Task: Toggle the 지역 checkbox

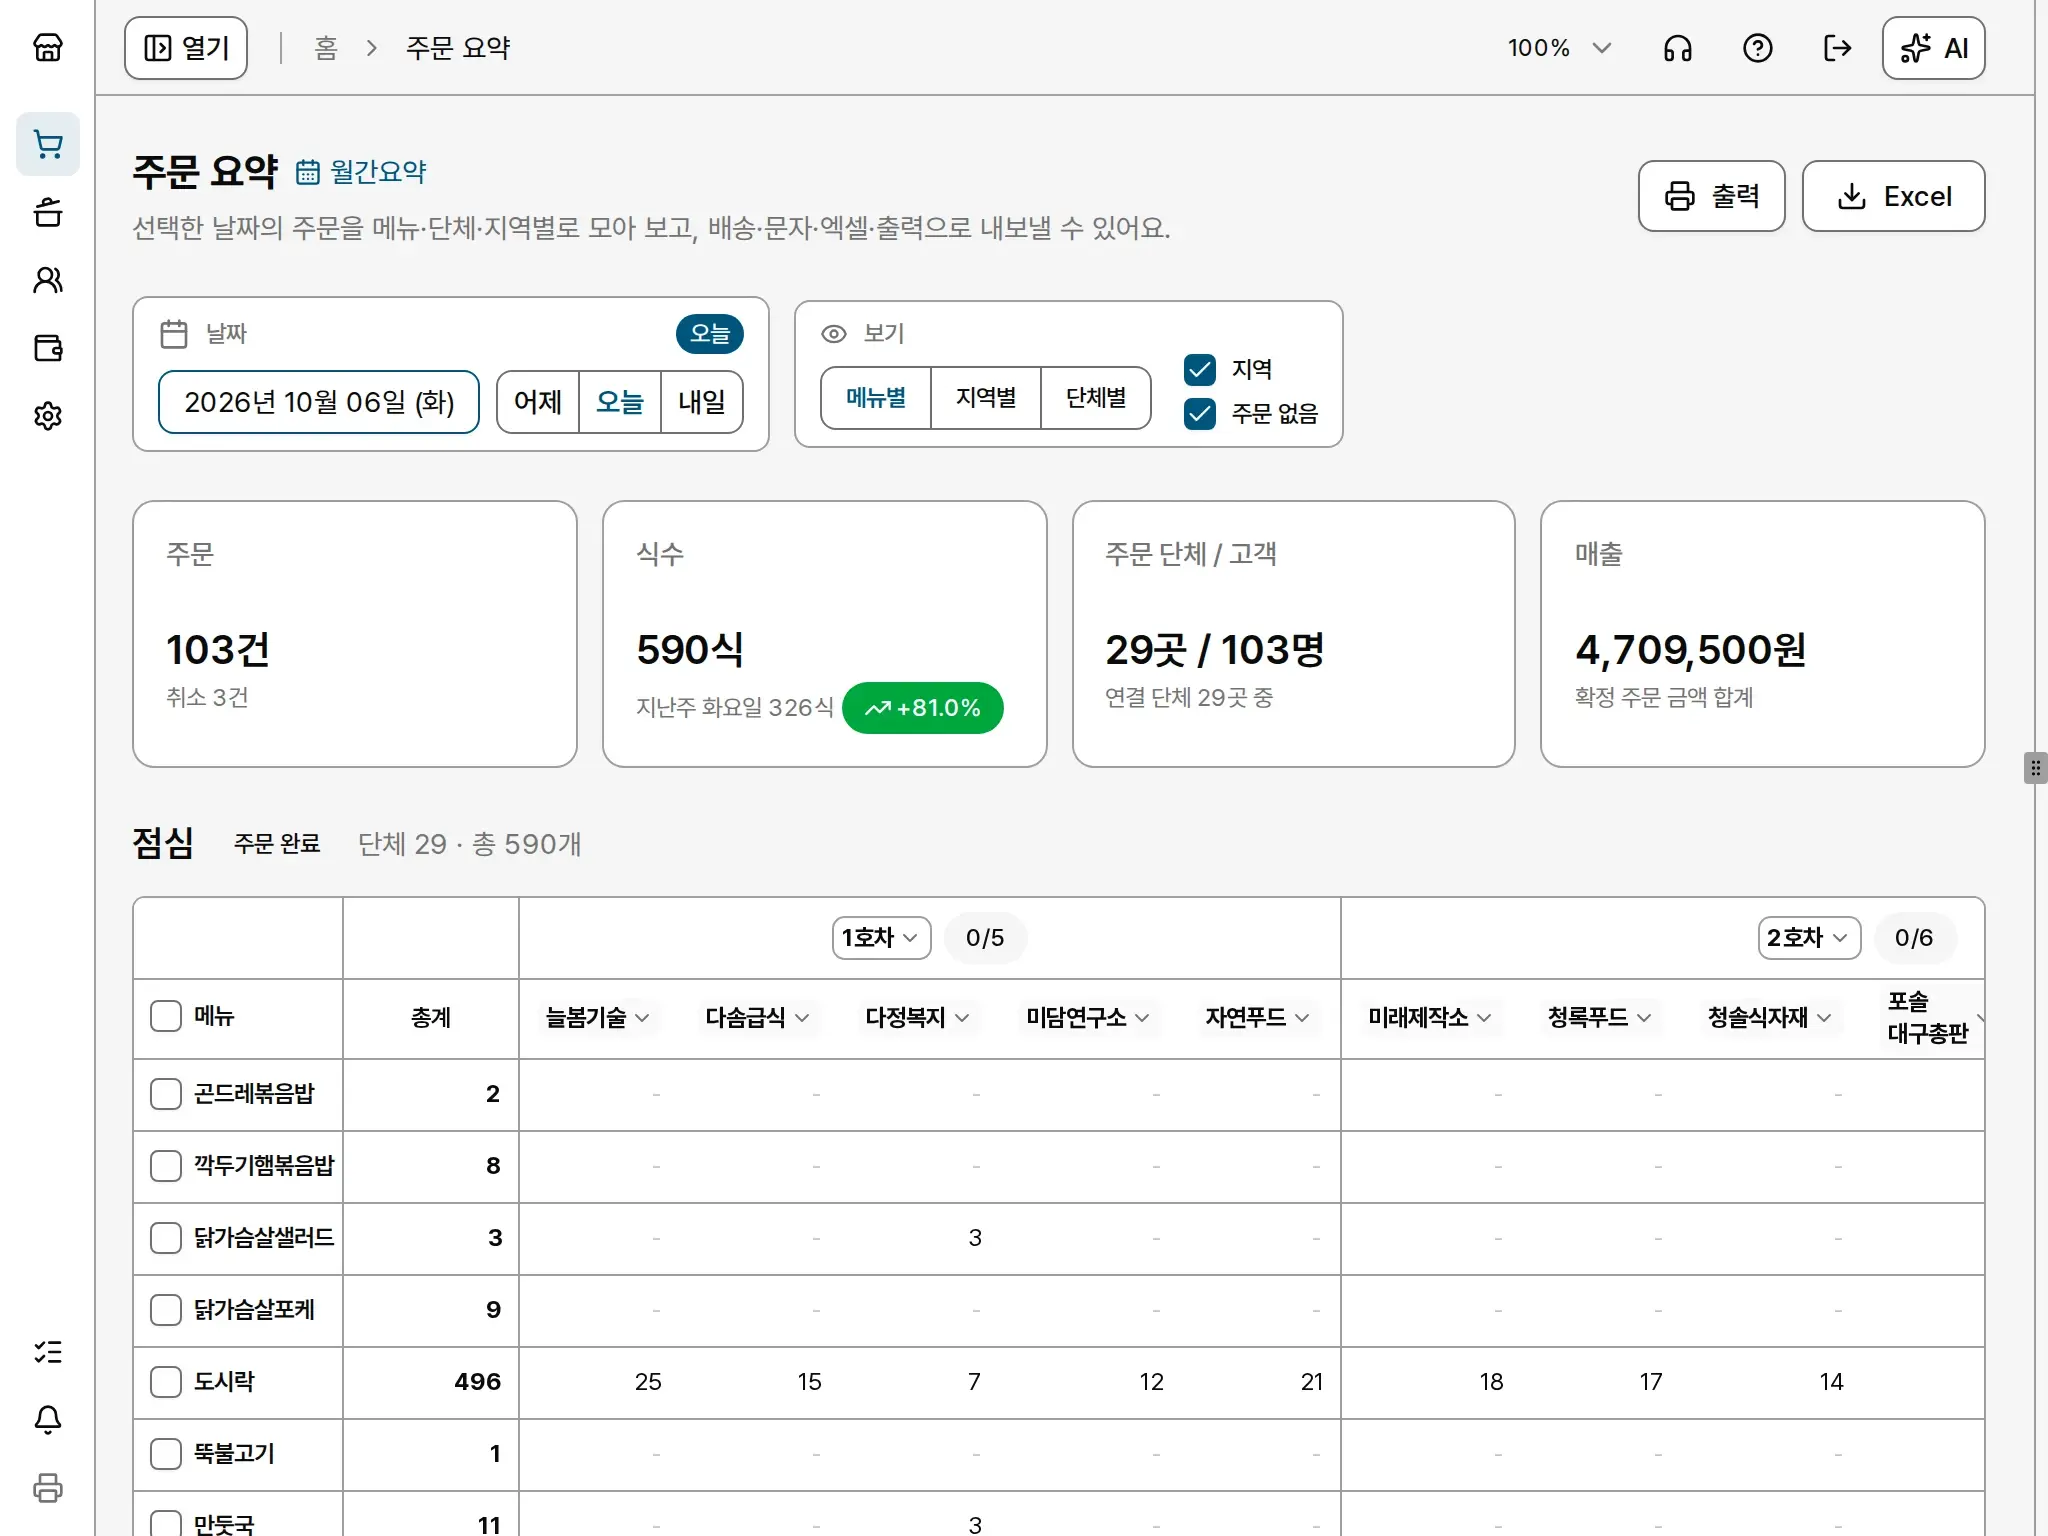Action: click(x=1200, y=370)
